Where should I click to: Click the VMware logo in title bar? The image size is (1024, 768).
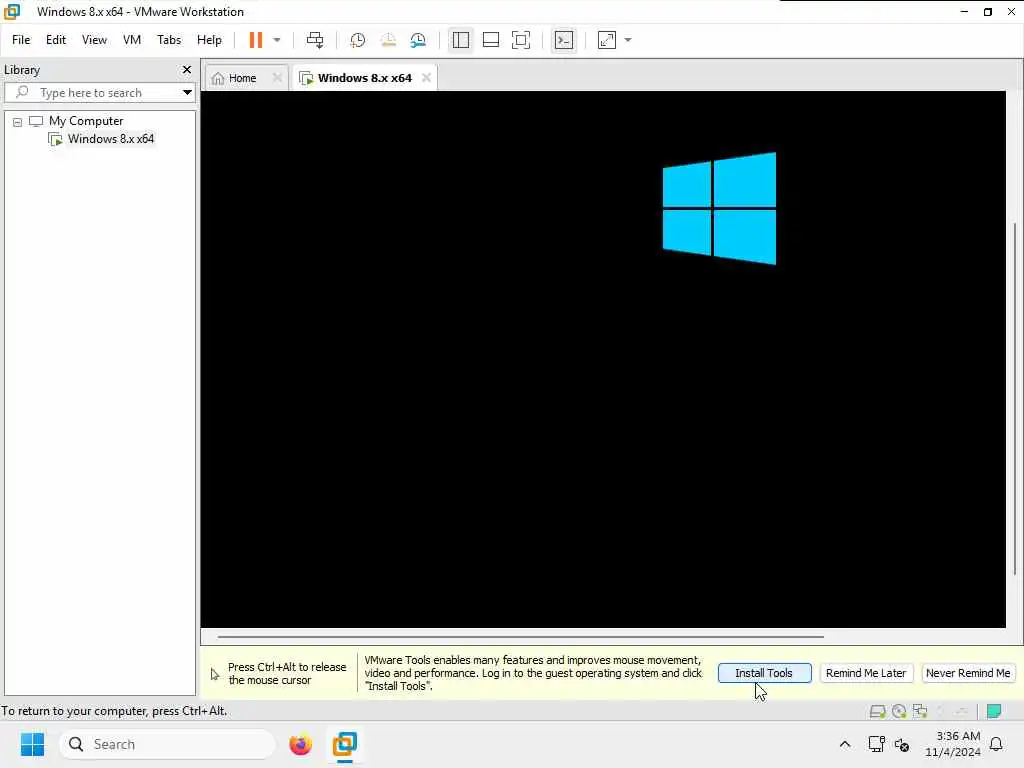12,12
